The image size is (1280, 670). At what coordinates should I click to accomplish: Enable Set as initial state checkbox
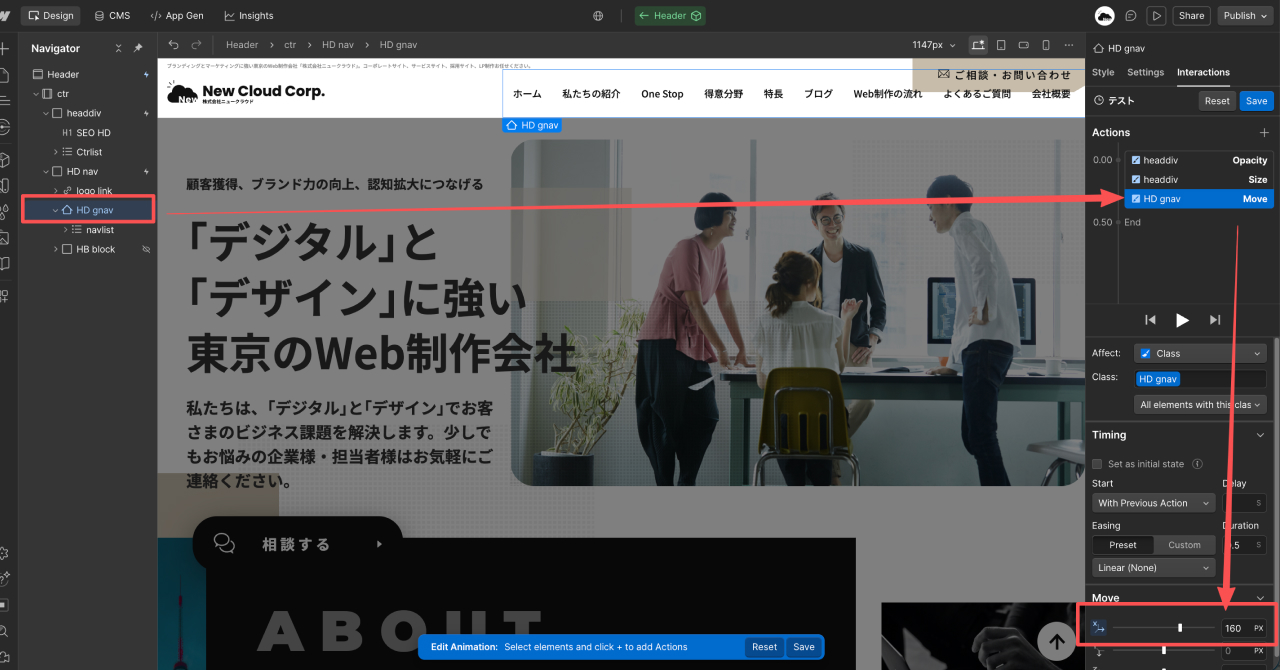click(1098, 464)
